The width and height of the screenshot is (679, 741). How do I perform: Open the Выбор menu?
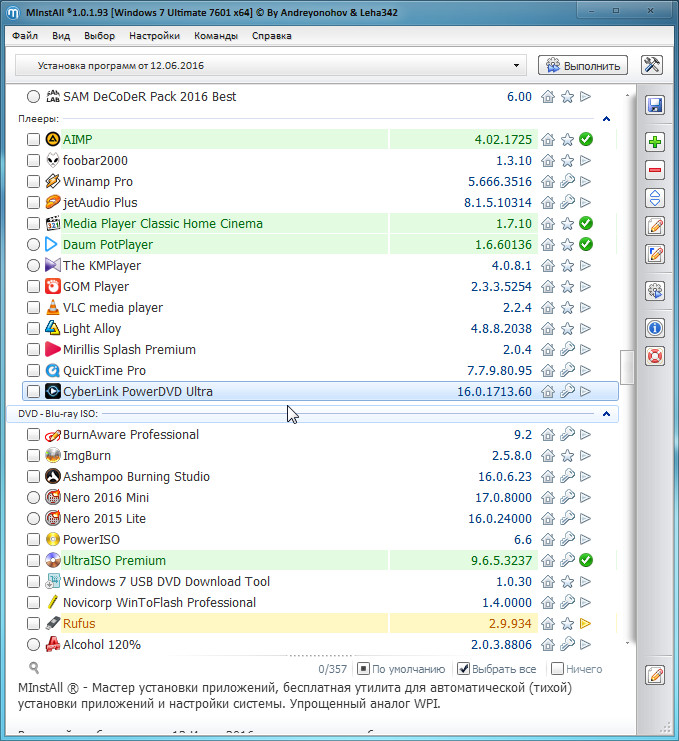[99, 36]
